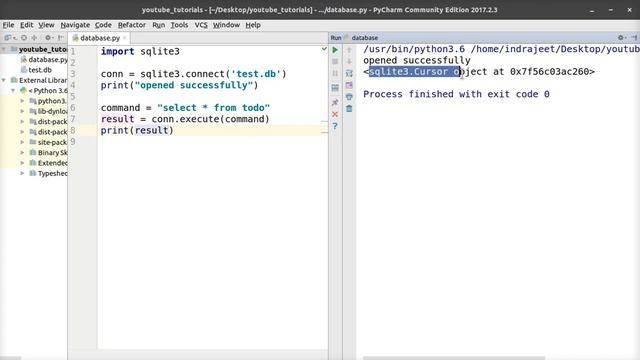Open Run panel help question mark icon
640x360 pixels.
point(335,126)
